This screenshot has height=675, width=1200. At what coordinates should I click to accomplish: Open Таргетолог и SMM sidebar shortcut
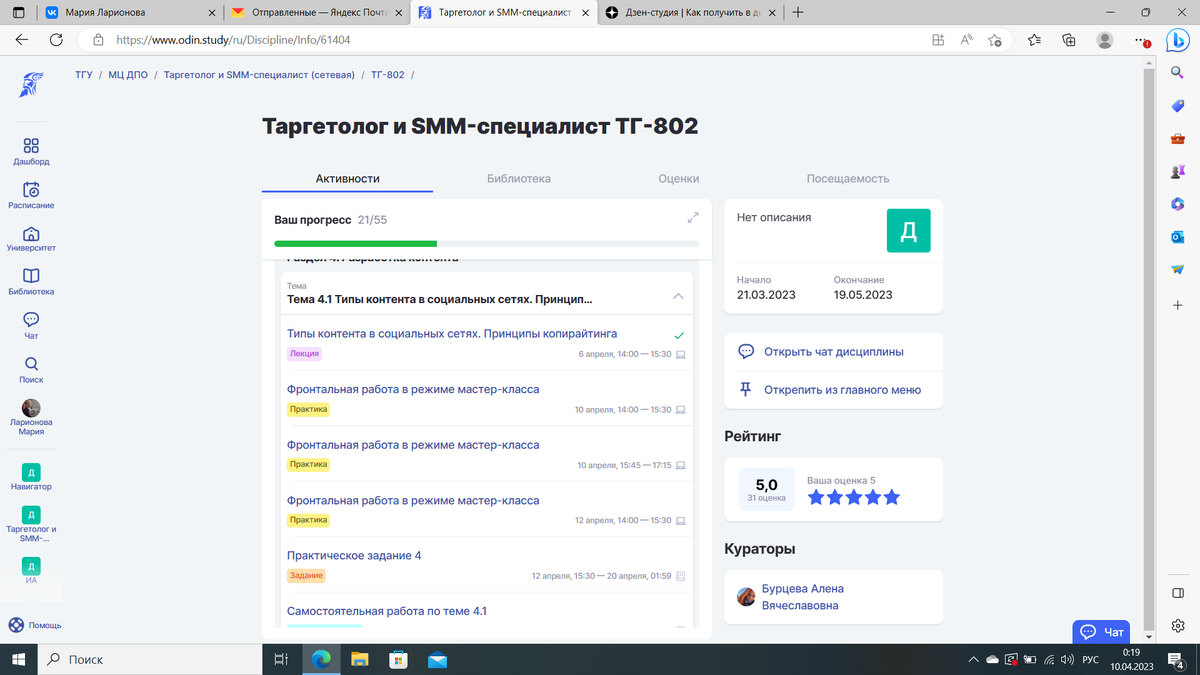[x=31, y=515]
